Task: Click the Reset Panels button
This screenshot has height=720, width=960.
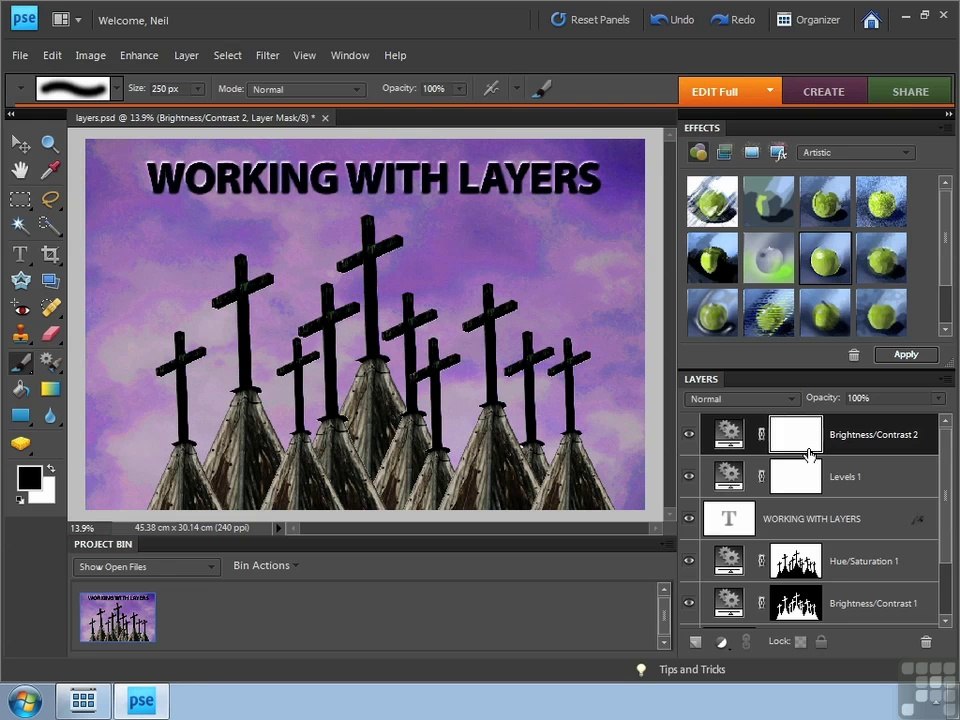Action: 590,20
